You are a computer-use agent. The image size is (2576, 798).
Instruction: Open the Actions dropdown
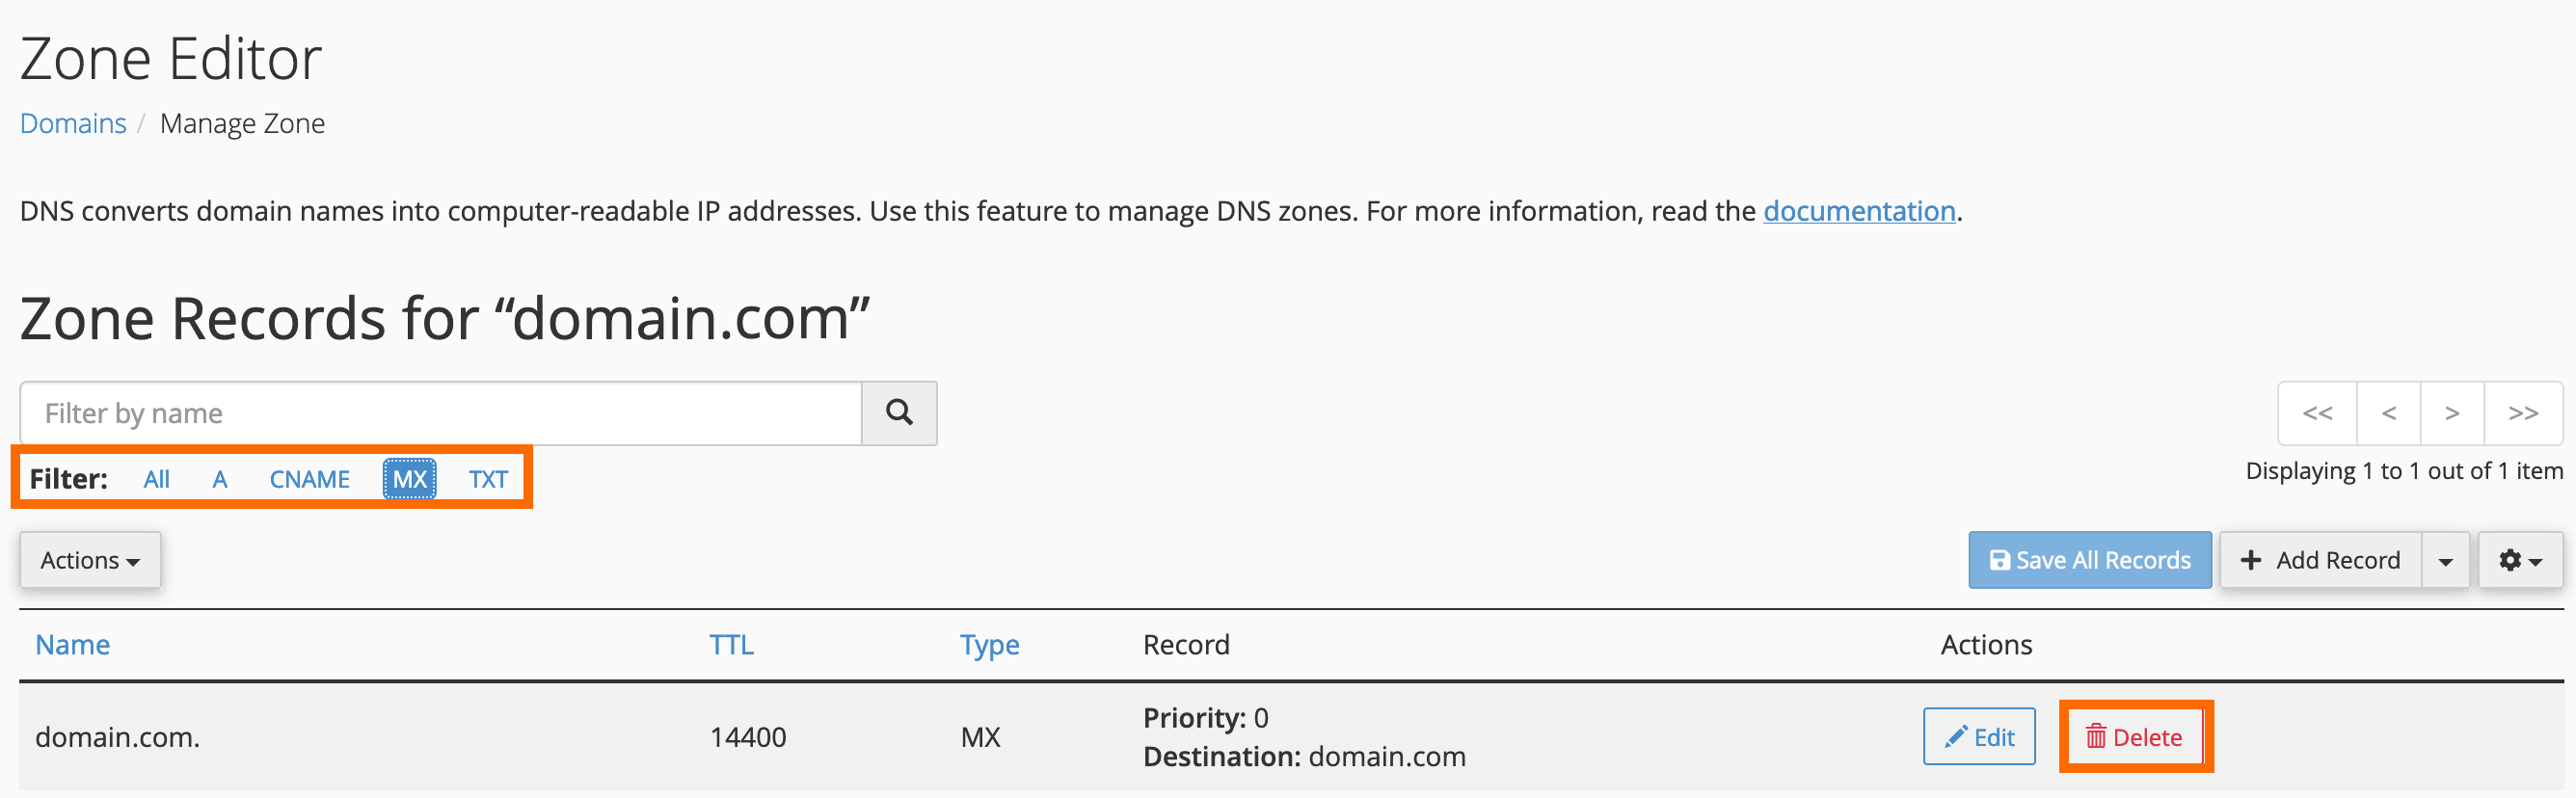tap(89, 560)
